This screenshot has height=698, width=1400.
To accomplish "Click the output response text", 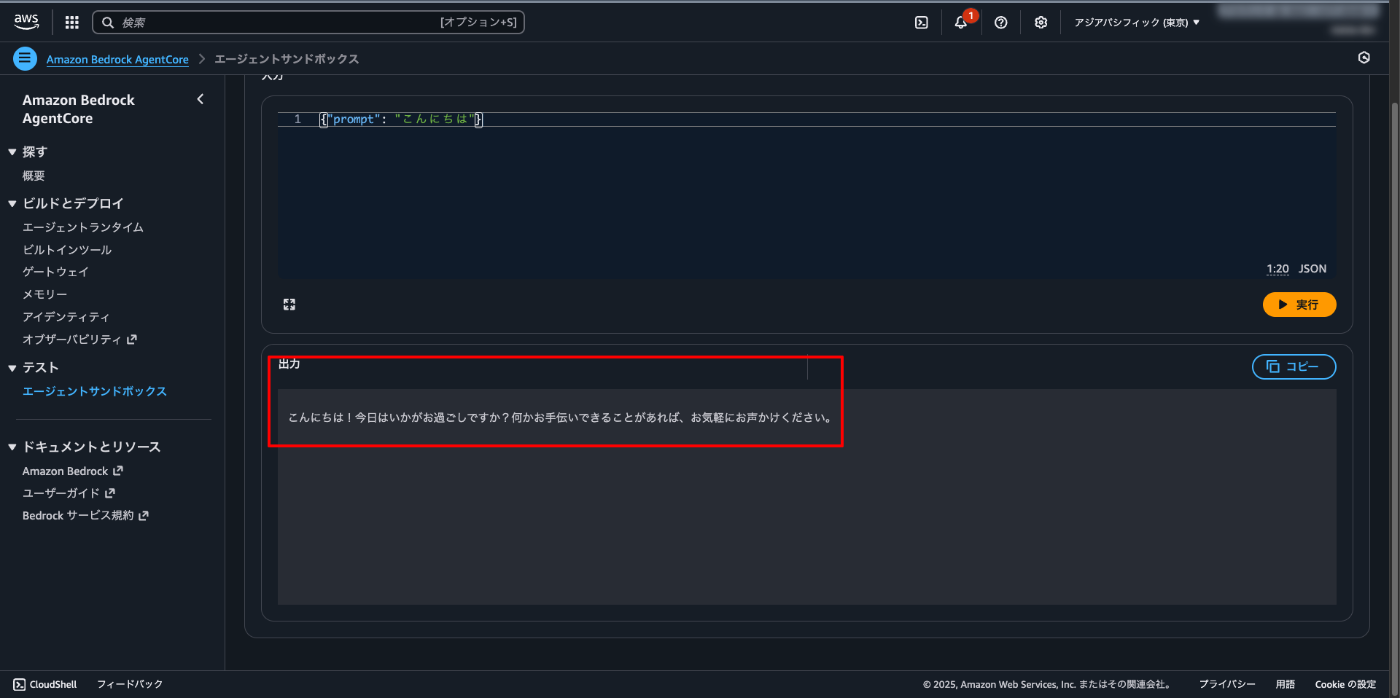I will [x=561, y=418].
